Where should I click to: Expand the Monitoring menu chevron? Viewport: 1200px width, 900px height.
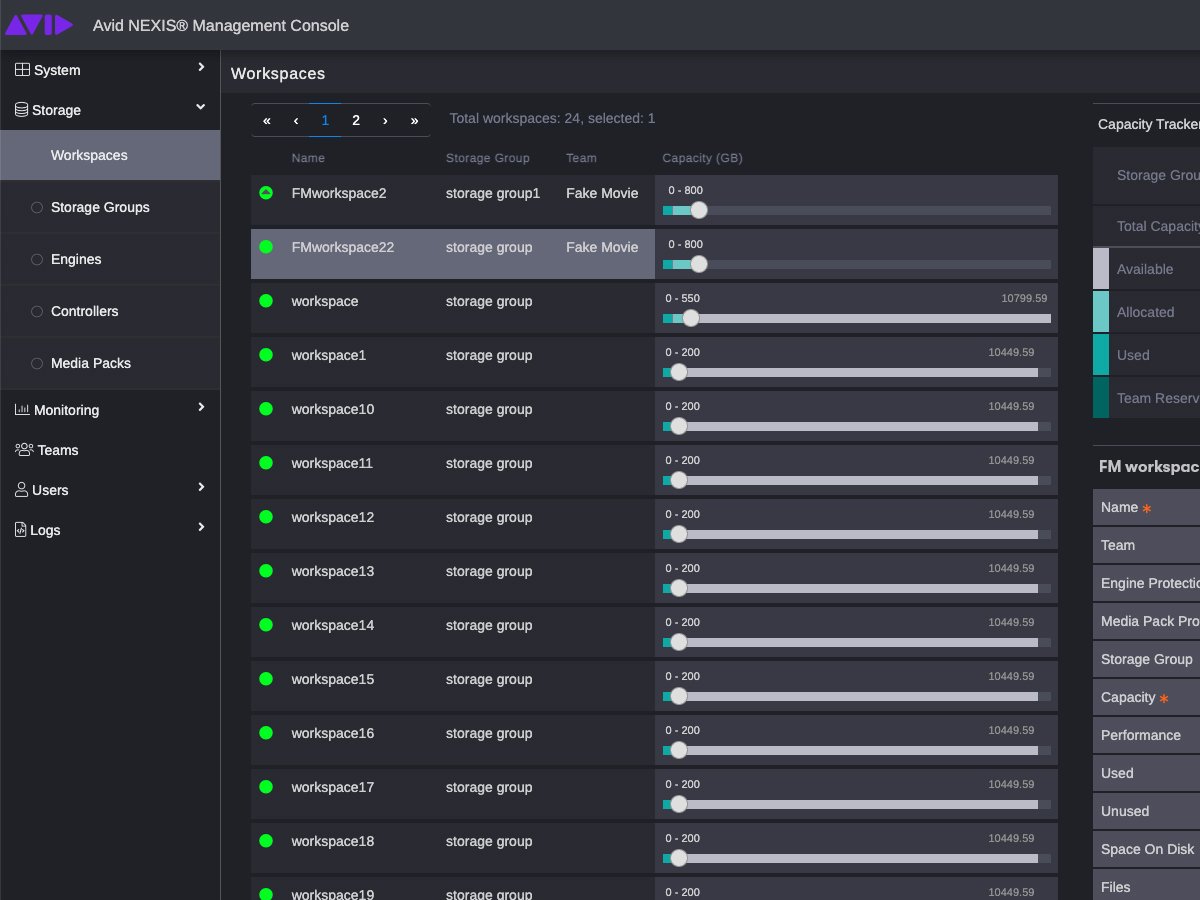click(201, 407)
